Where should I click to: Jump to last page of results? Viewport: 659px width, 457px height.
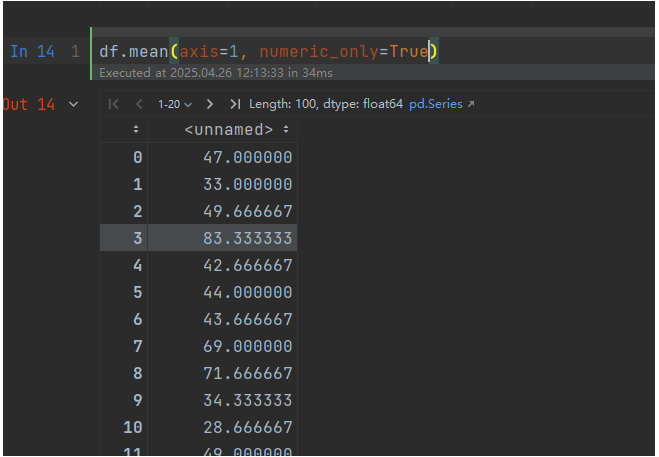(x=235, y=104)
